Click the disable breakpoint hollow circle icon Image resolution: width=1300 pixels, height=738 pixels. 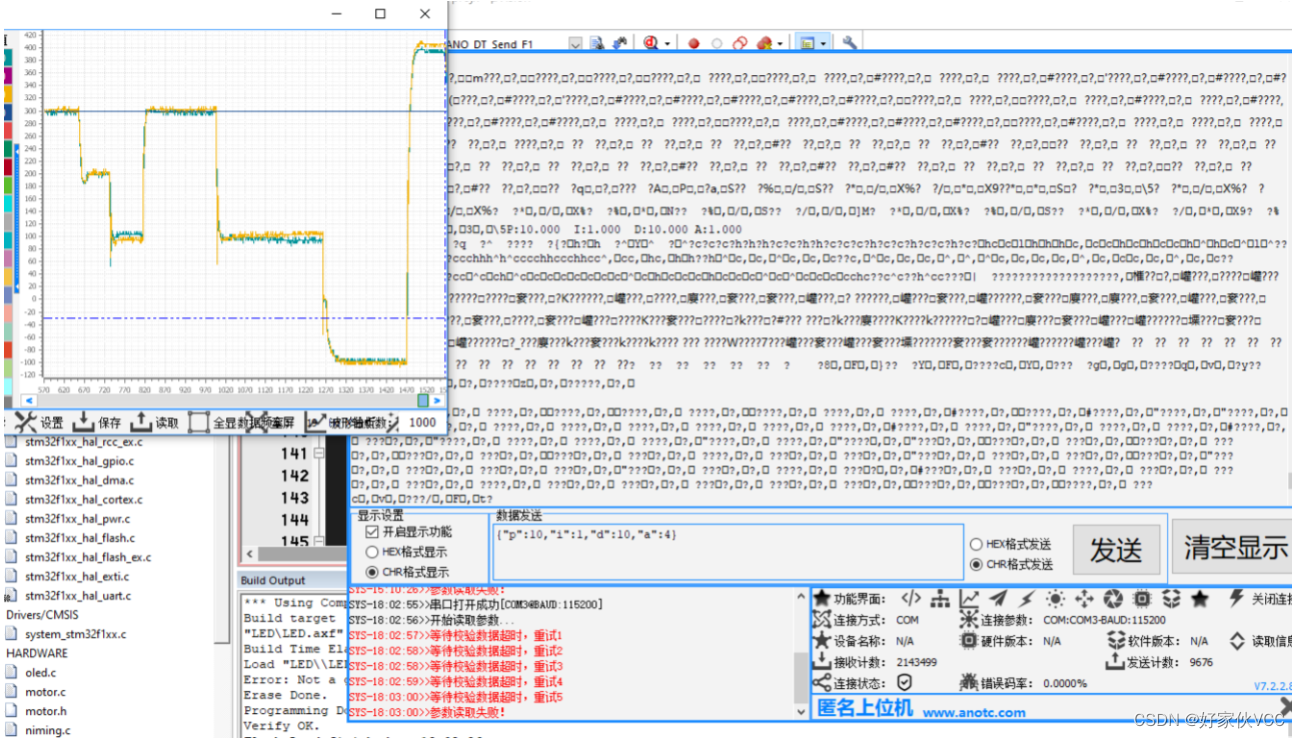(716, 44)
